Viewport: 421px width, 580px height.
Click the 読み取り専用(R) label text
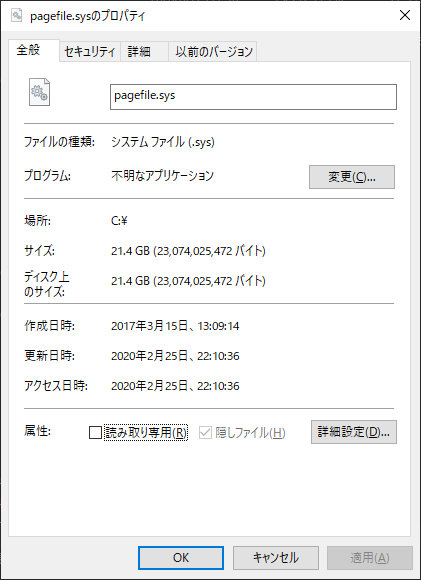pyautogui.click(x=146, y=432)
